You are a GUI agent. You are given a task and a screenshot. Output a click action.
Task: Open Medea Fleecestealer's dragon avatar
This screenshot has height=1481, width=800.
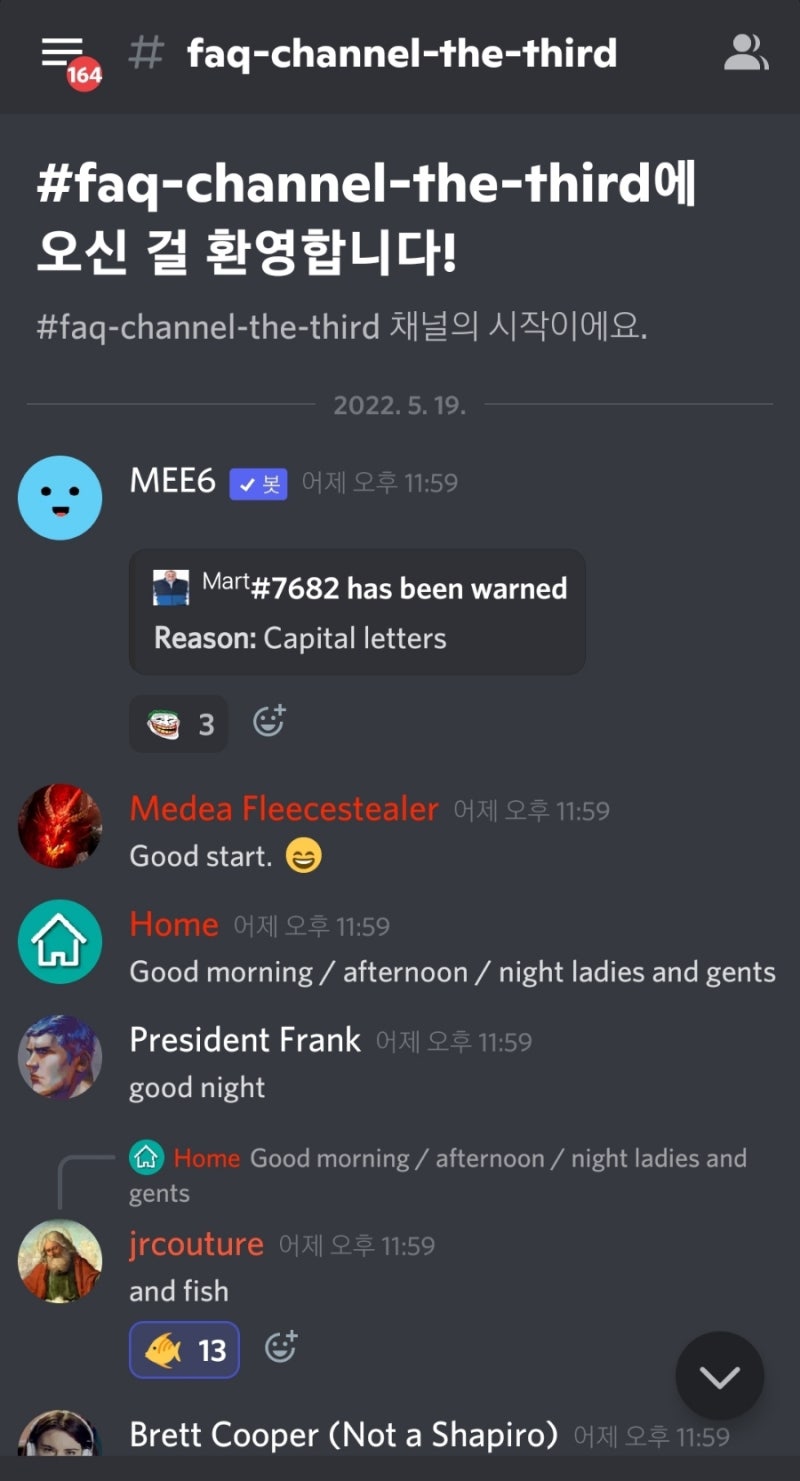click(x=60, y=825)
